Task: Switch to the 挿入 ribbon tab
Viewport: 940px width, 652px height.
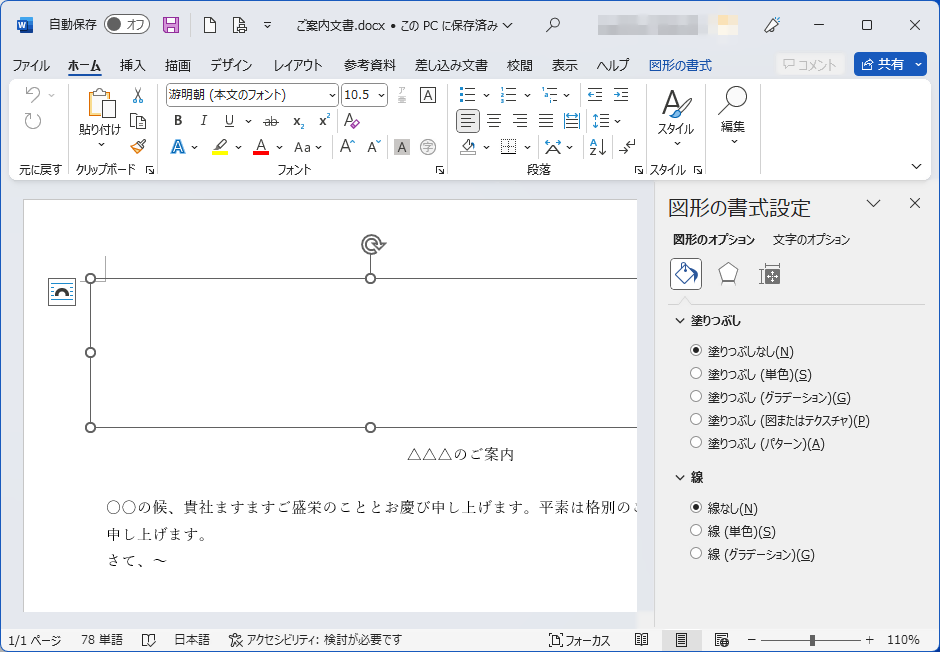Action: tap(131, 64)
